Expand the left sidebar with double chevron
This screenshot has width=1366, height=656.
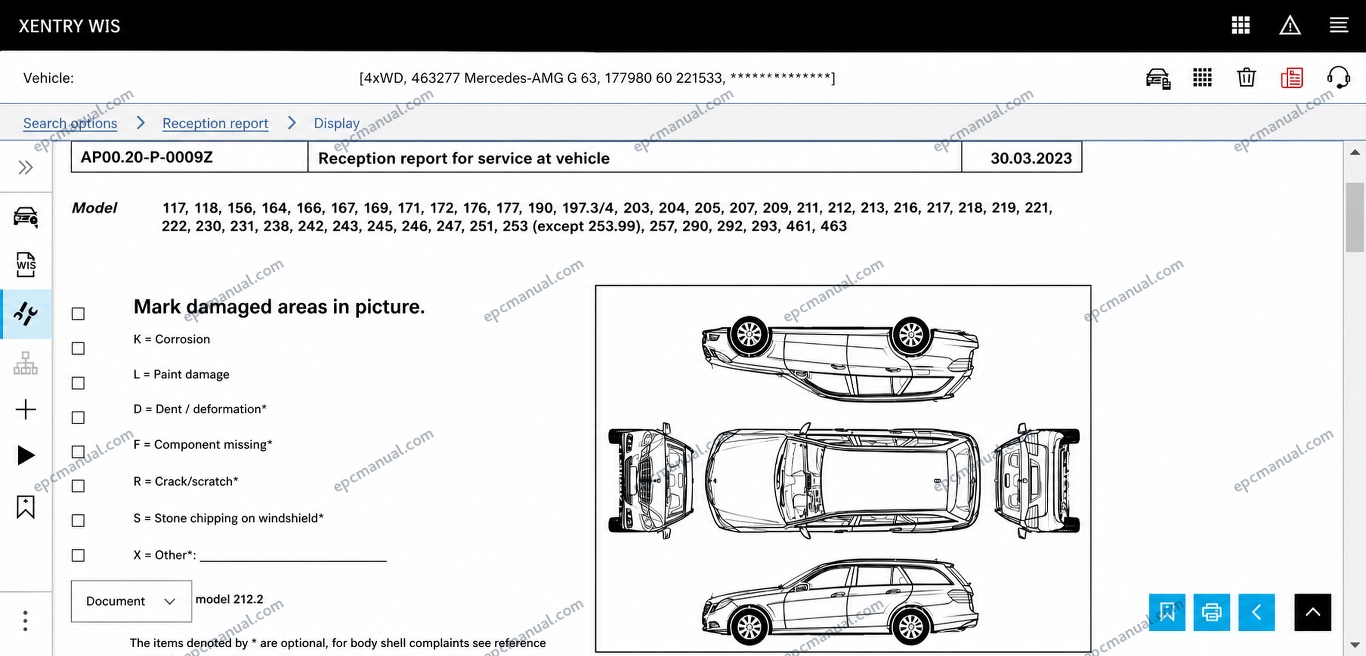[x=26, y=167]
